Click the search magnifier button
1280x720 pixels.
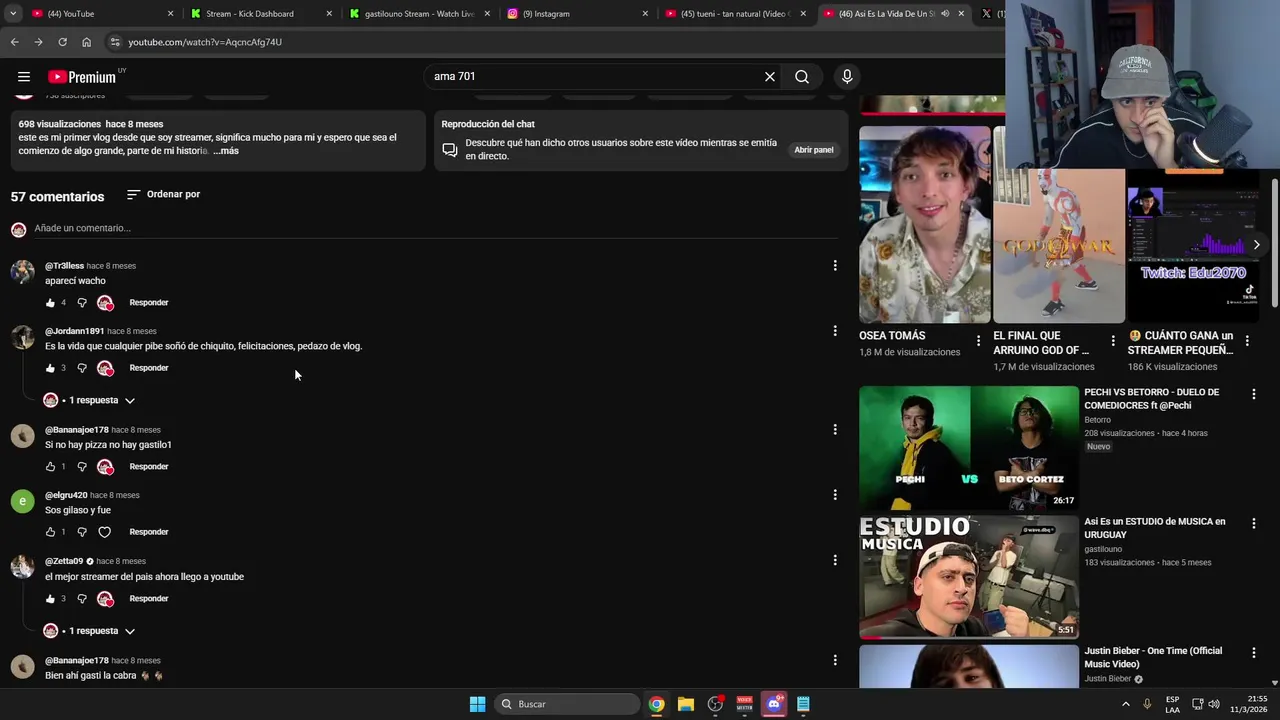click(802, 77)
